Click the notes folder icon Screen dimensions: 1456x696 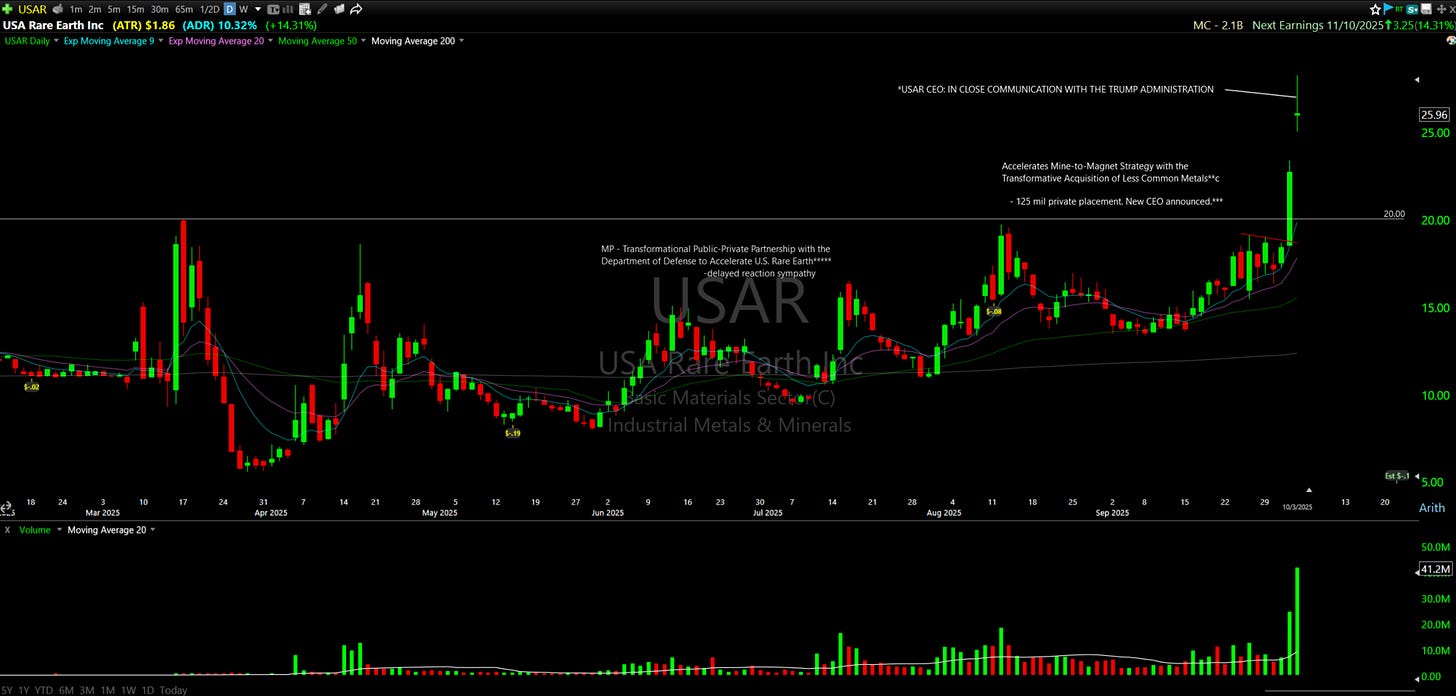pos(339,9)
